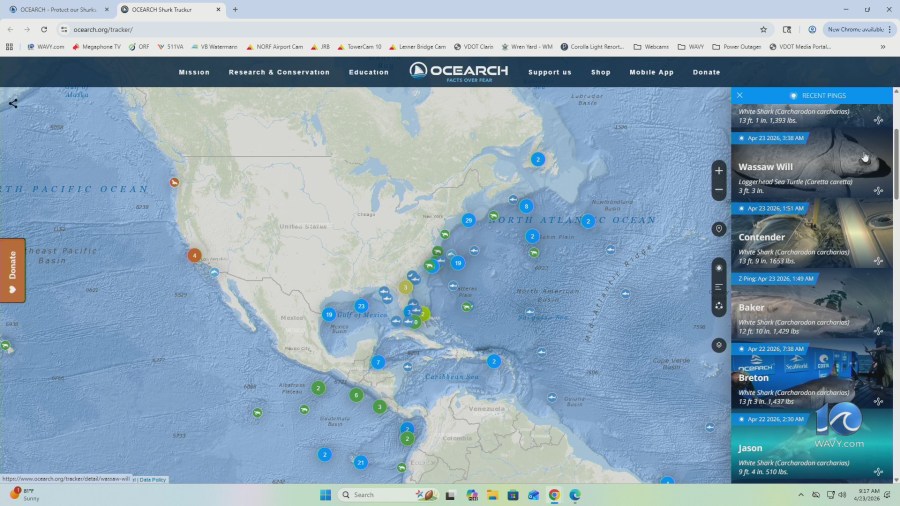Close the Recent Pings panel

tap(740, 95)
